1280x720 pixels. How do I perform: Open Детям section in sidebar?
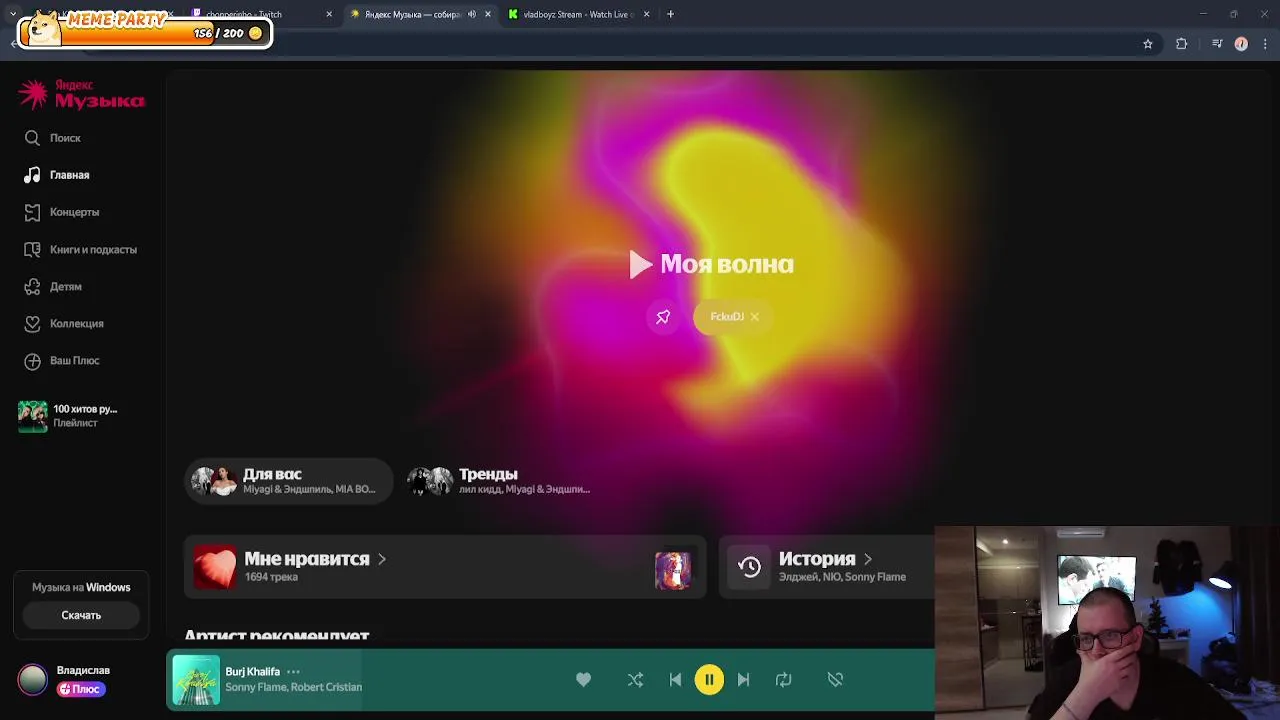53,286
